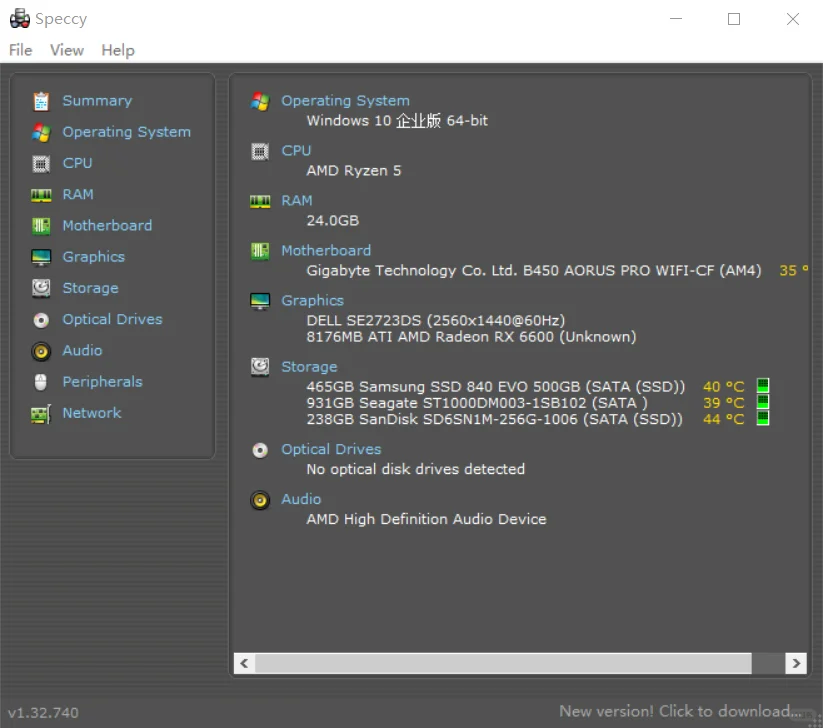Click CPU heading link in summary
823x728 pixels.
[296, 151]
